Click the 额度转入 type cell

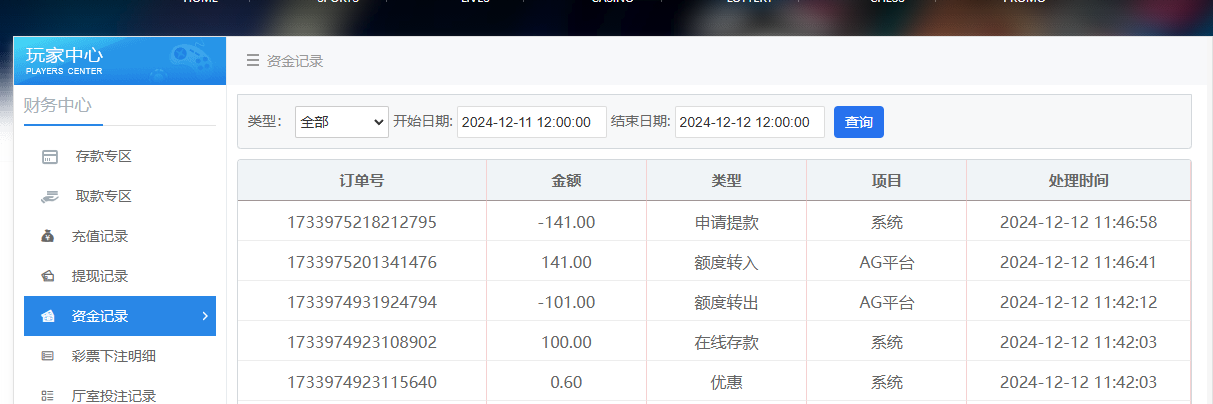(x=727, y=262)
